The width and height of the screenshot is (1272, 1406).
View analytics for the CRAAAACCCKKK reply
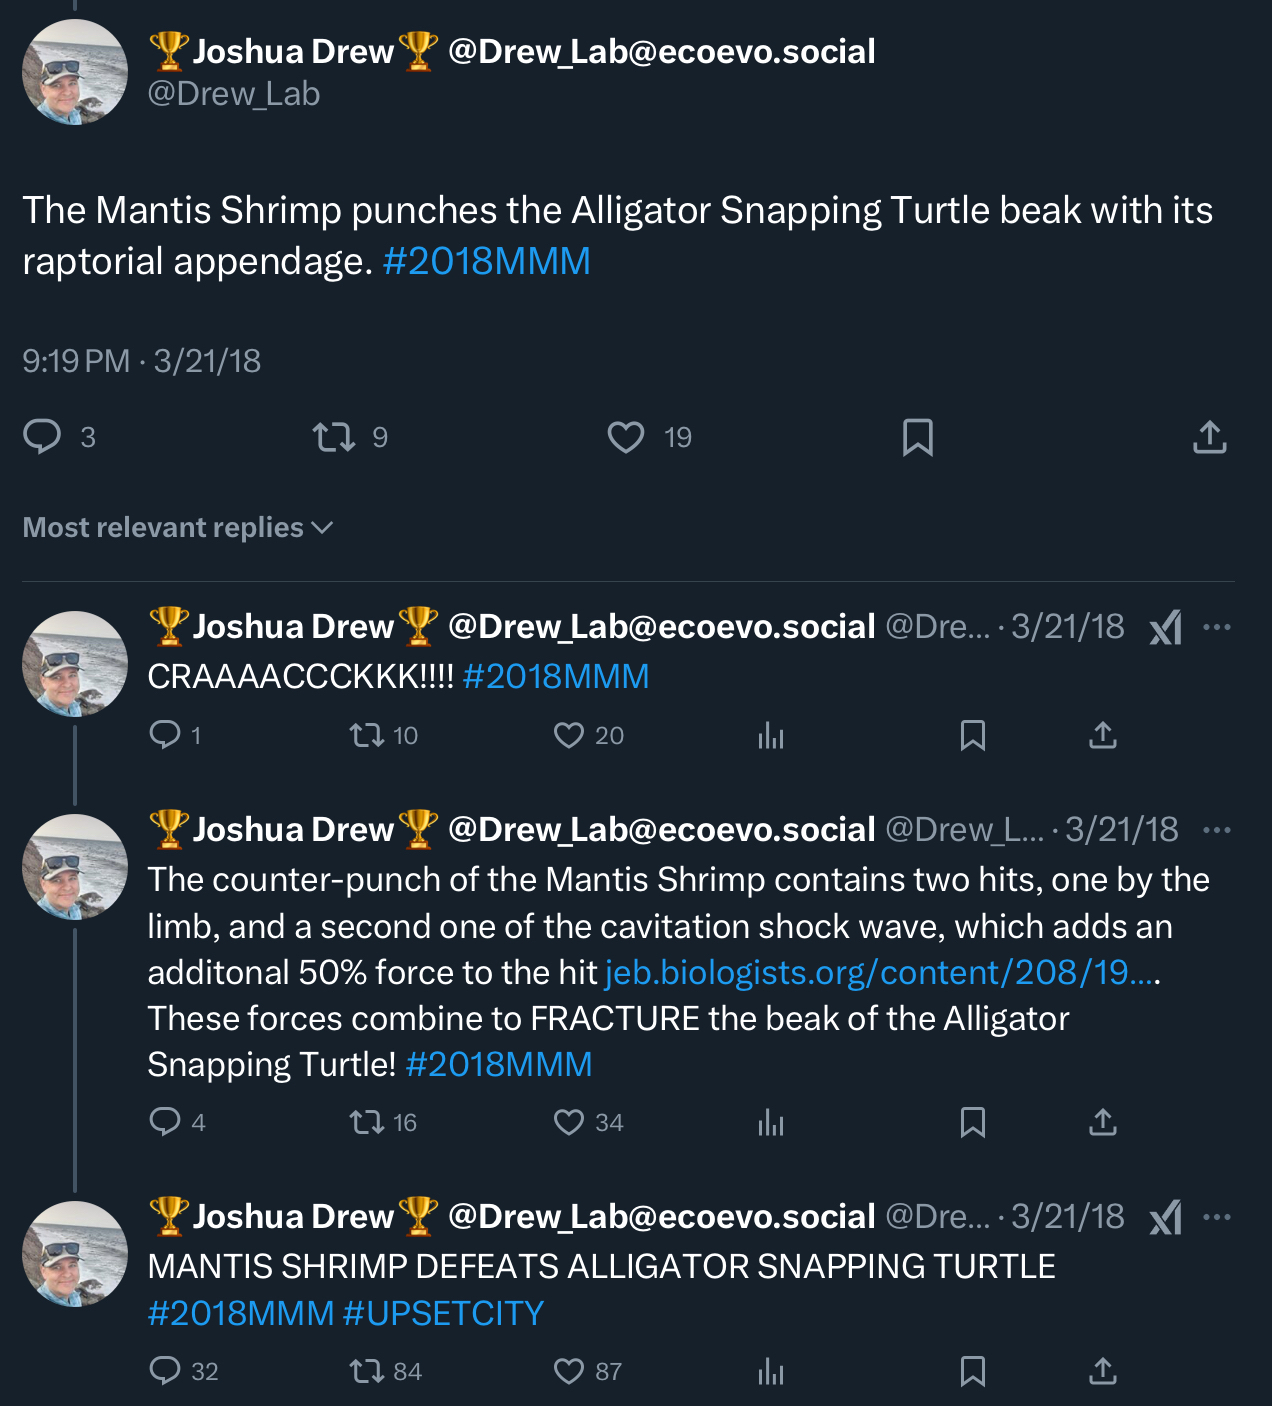point(771,736)
